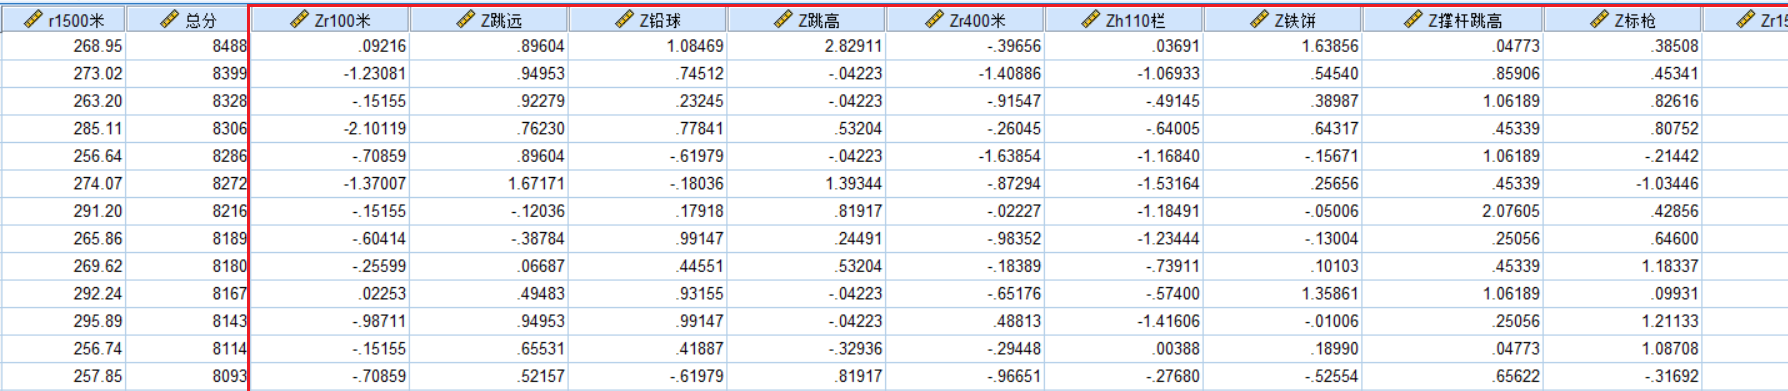This screenshot has height=391, width=1788.
Task: Select Z跳远 value .92279
Action: point(489,101)
